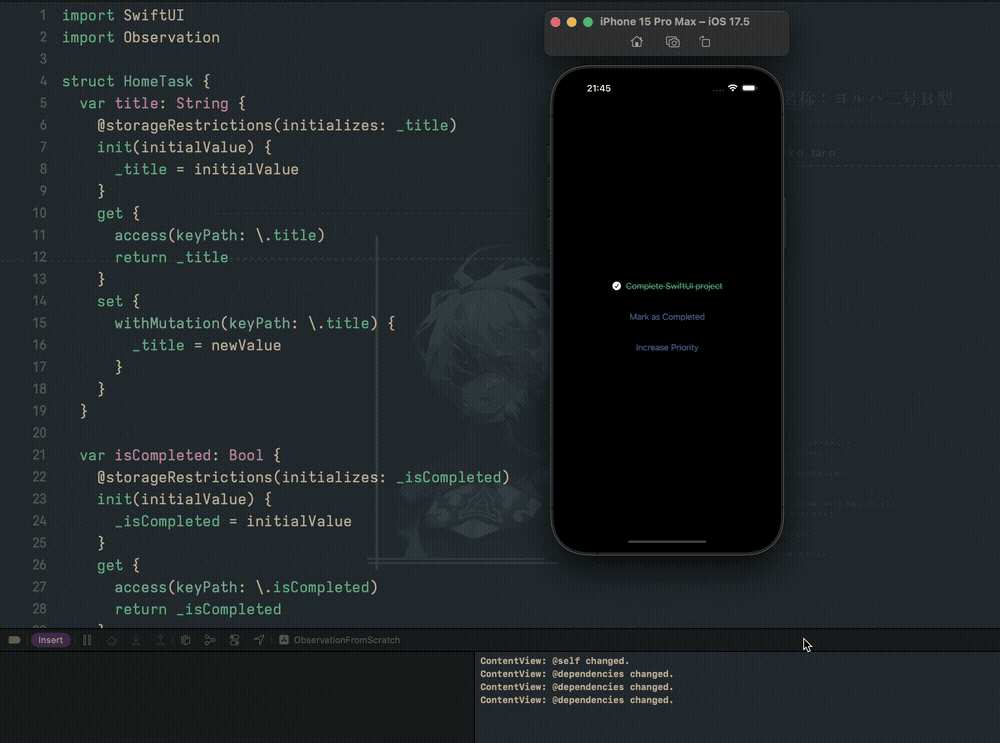Click var title: String declaration

click(162, 103)
